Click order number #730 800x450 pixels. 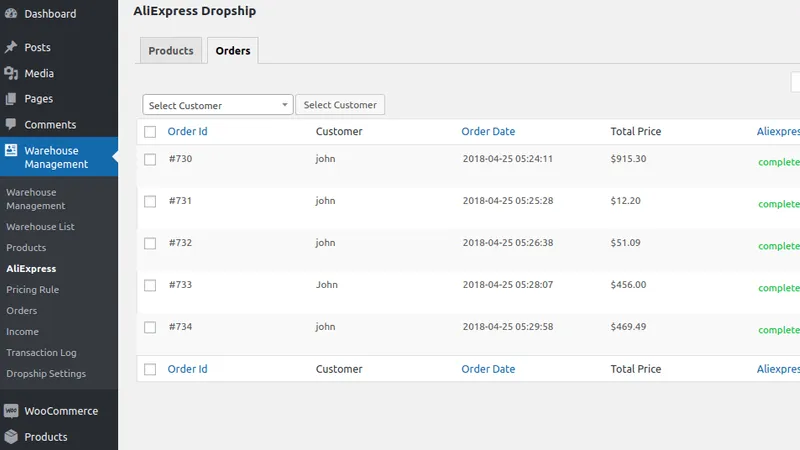[x=181, y=159]
